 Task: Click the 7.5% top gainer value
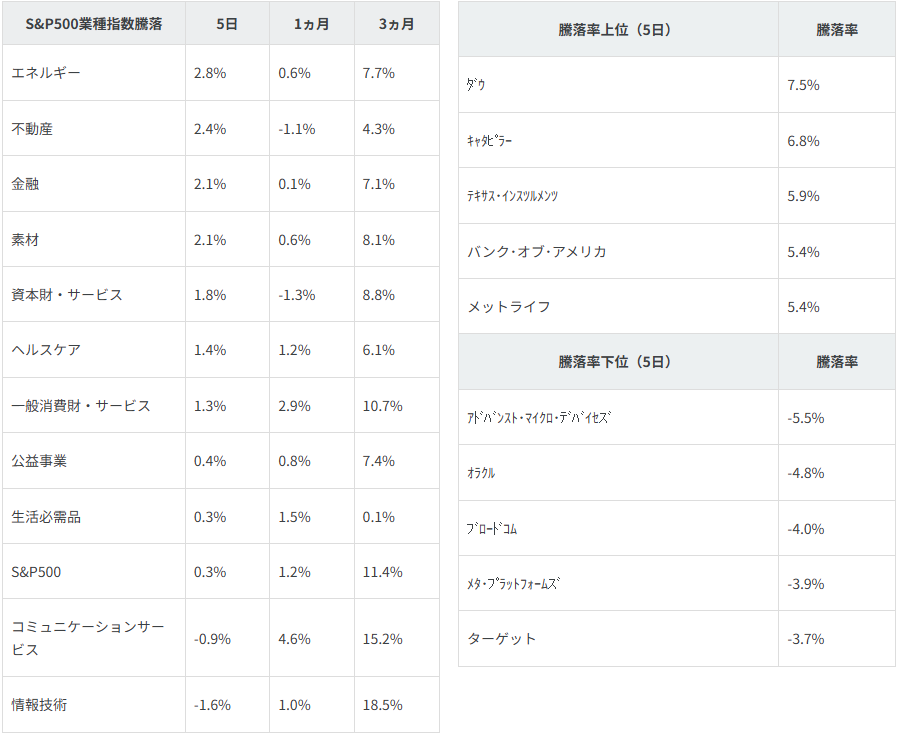[x=803, y=85]
